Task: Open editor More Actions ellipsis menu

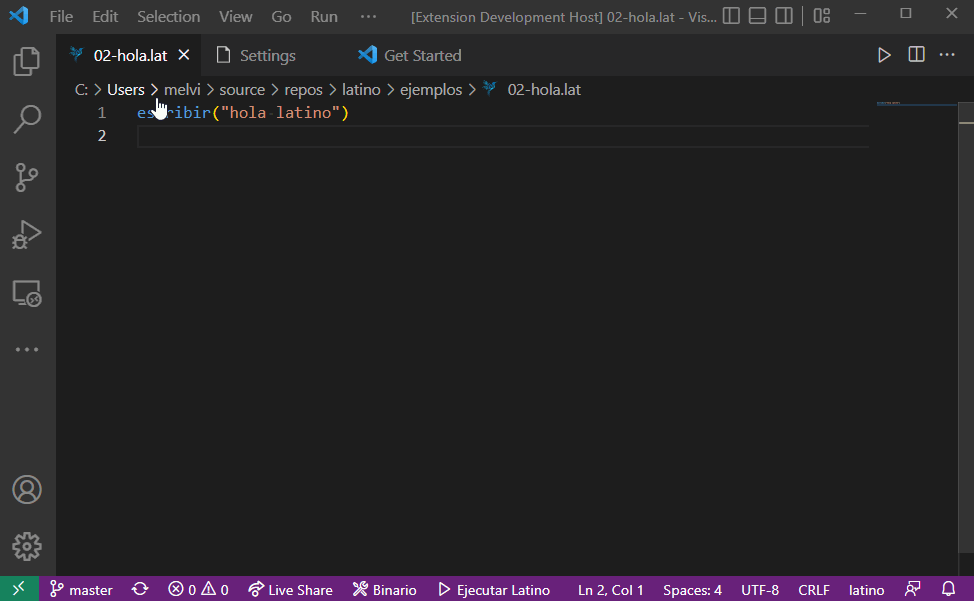Action: point(947,55)
